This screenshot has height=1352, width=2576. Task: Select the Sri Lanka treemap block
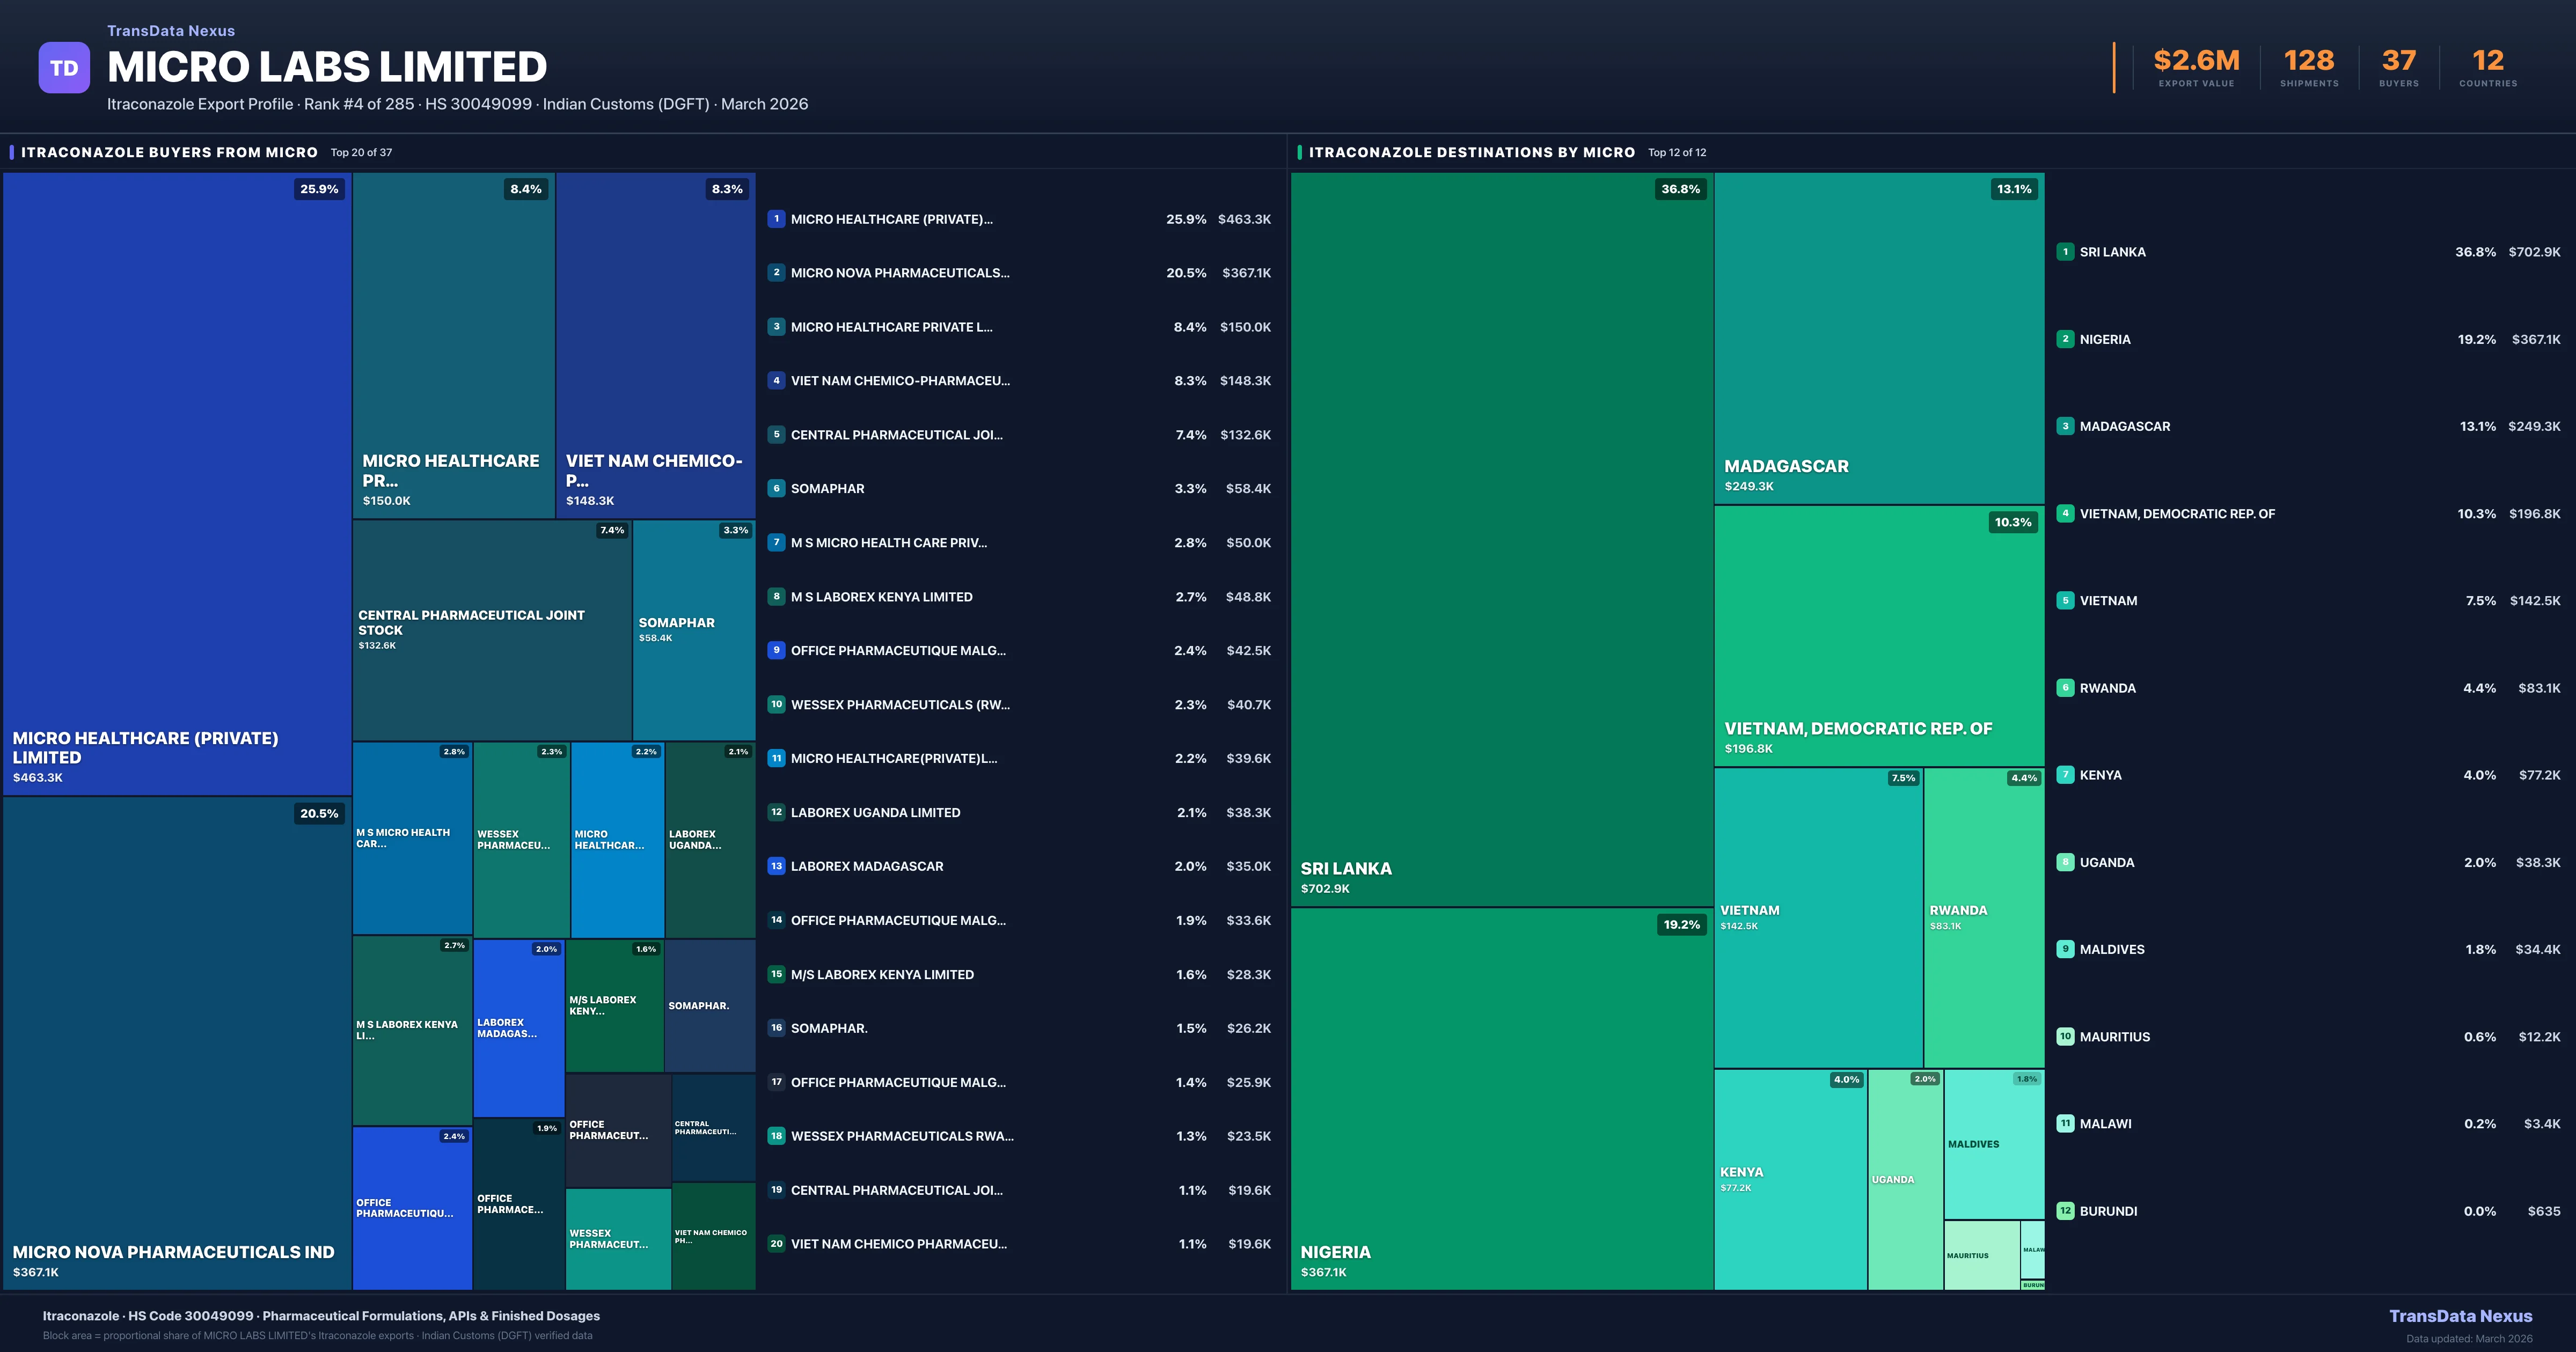(x=1501, y=540)
